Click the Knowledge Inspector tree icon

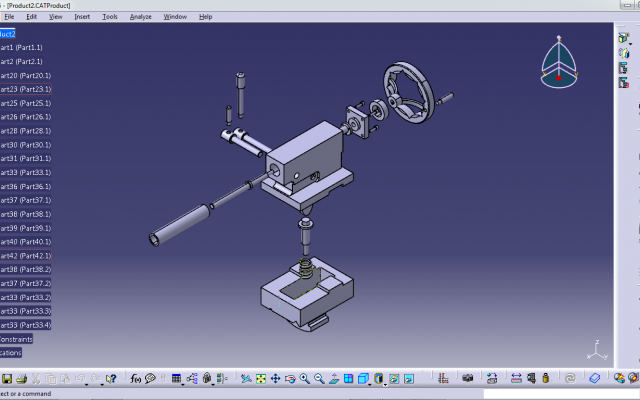pyautogui.click(x=192, y=379)
